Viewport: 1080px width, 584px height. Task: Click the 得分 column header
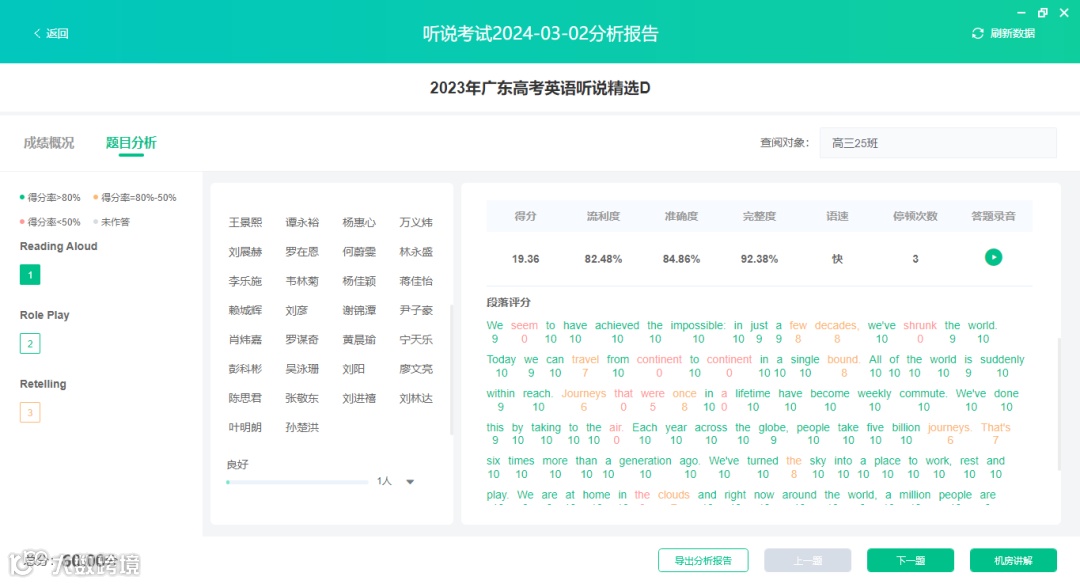point(525,216)
